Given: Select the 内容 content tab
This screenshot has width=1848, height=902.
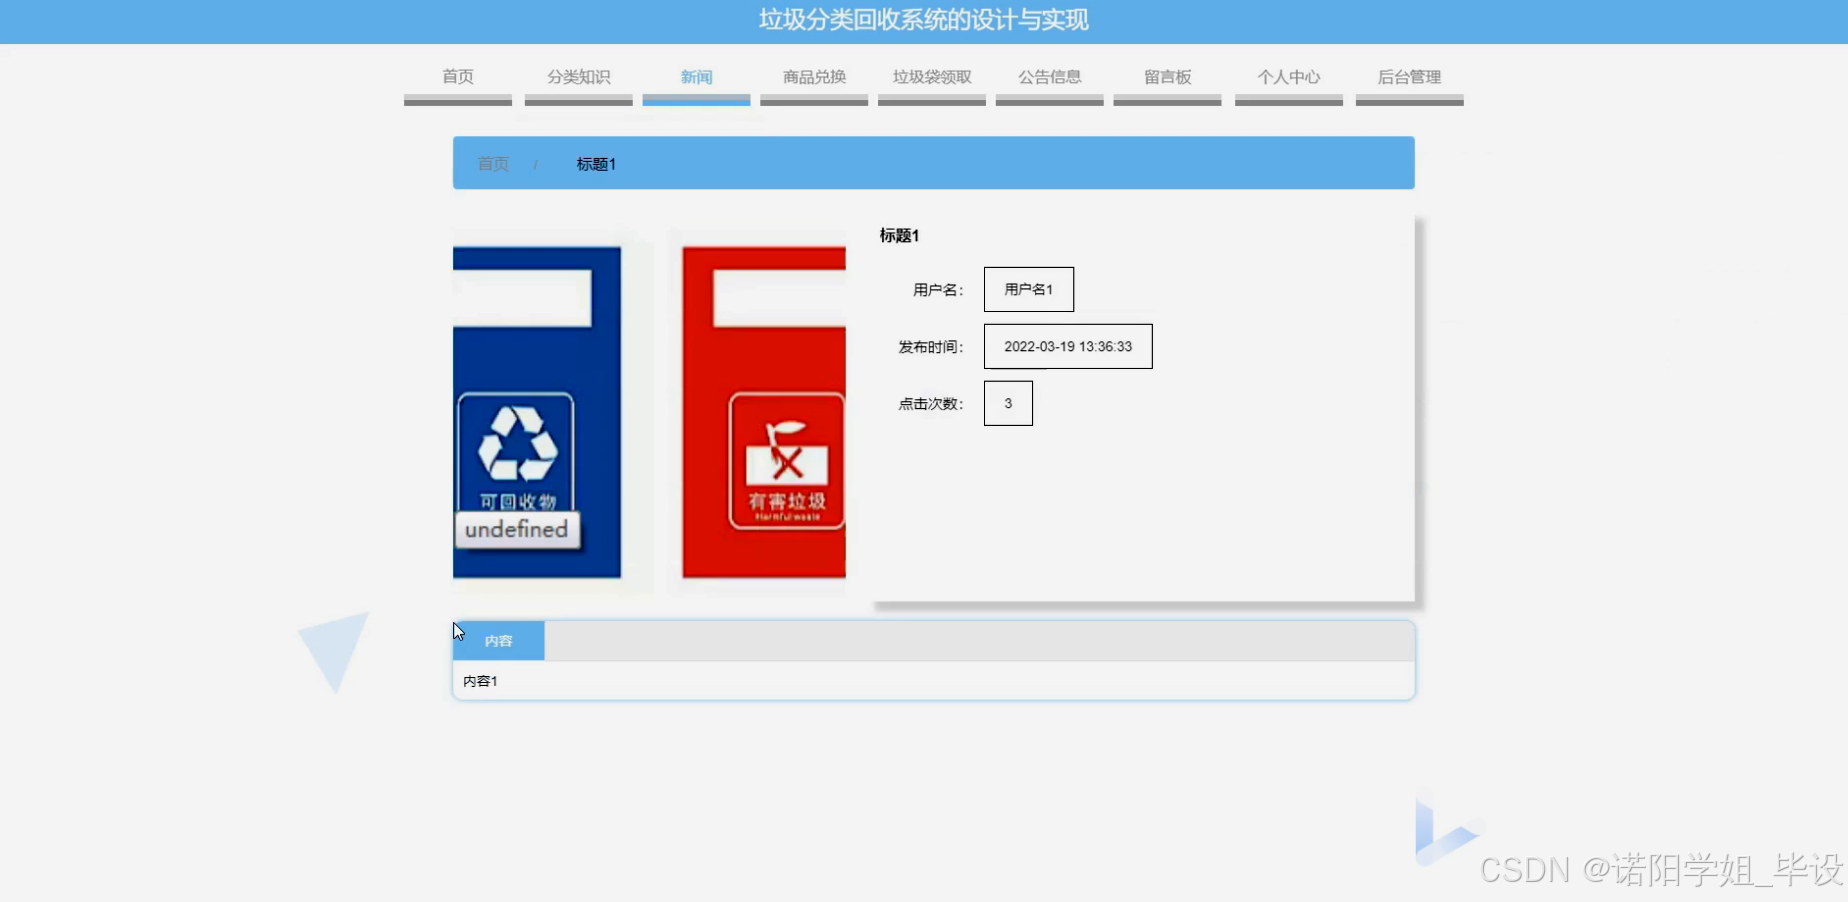Looking at the screenshot, I should [x=498, y=641].
